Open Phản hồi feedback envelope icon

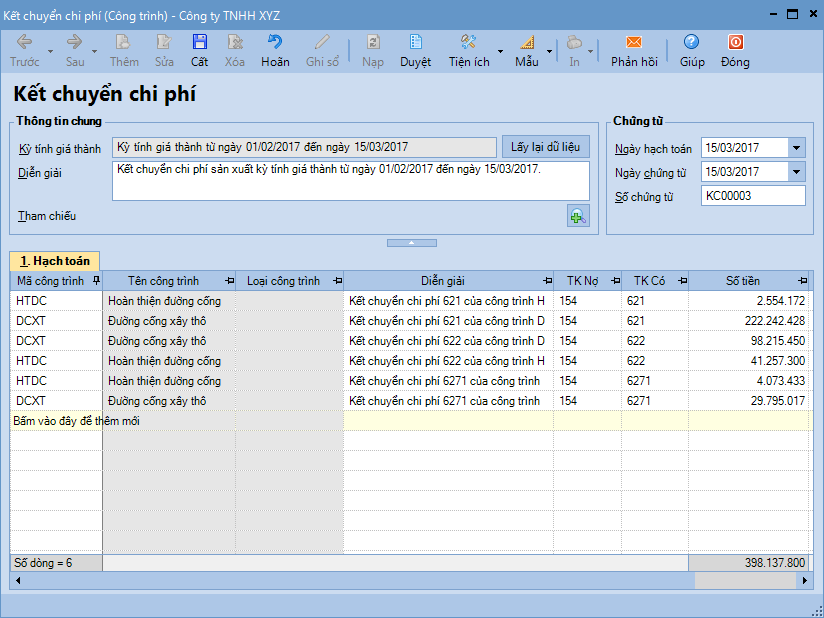634,42
